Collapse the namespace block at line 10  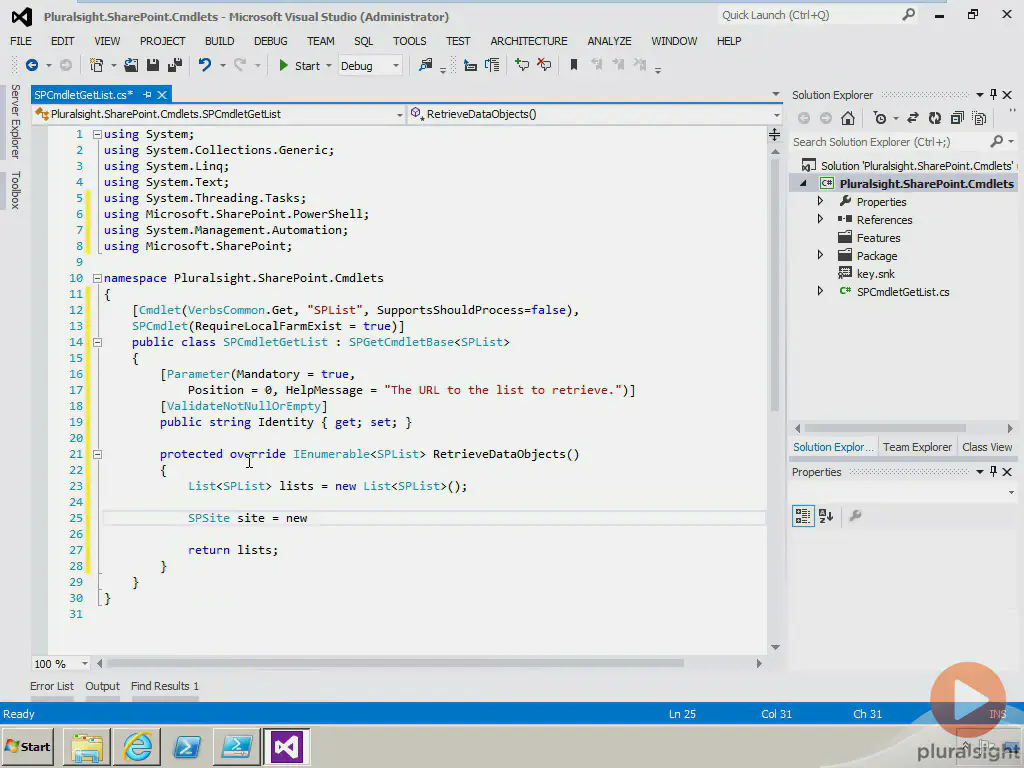click(x=97, y=278)
